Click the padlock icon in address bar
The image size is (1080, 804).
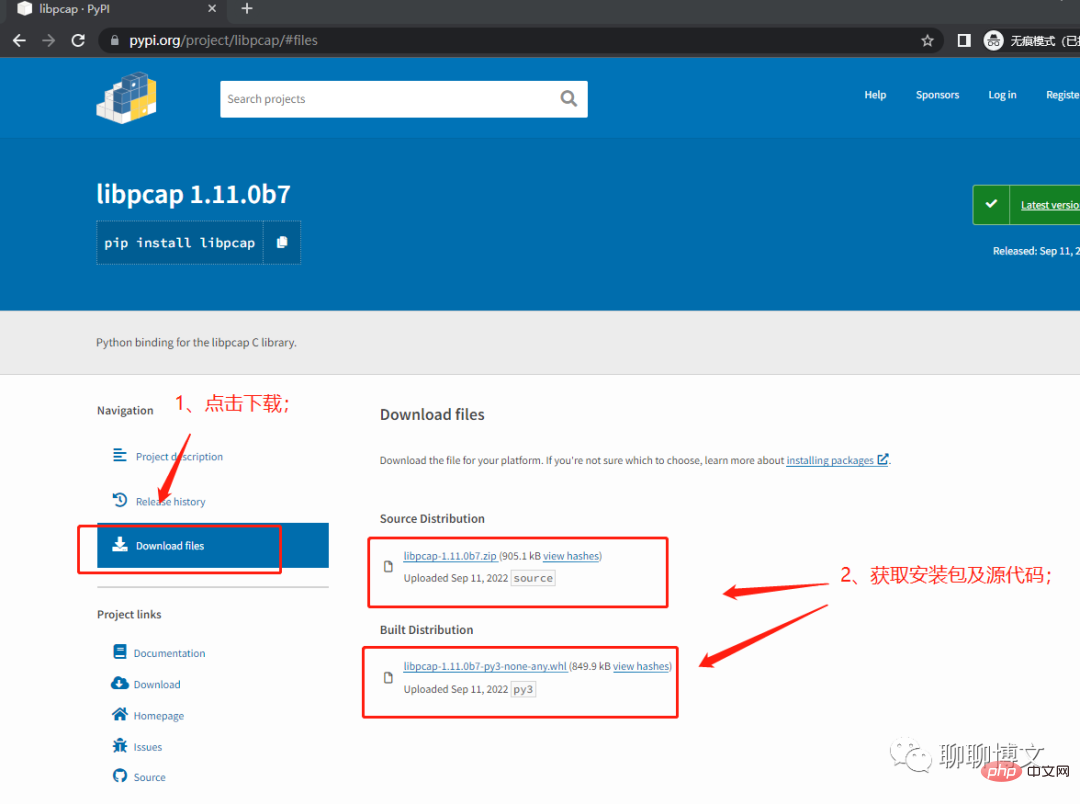115,41
